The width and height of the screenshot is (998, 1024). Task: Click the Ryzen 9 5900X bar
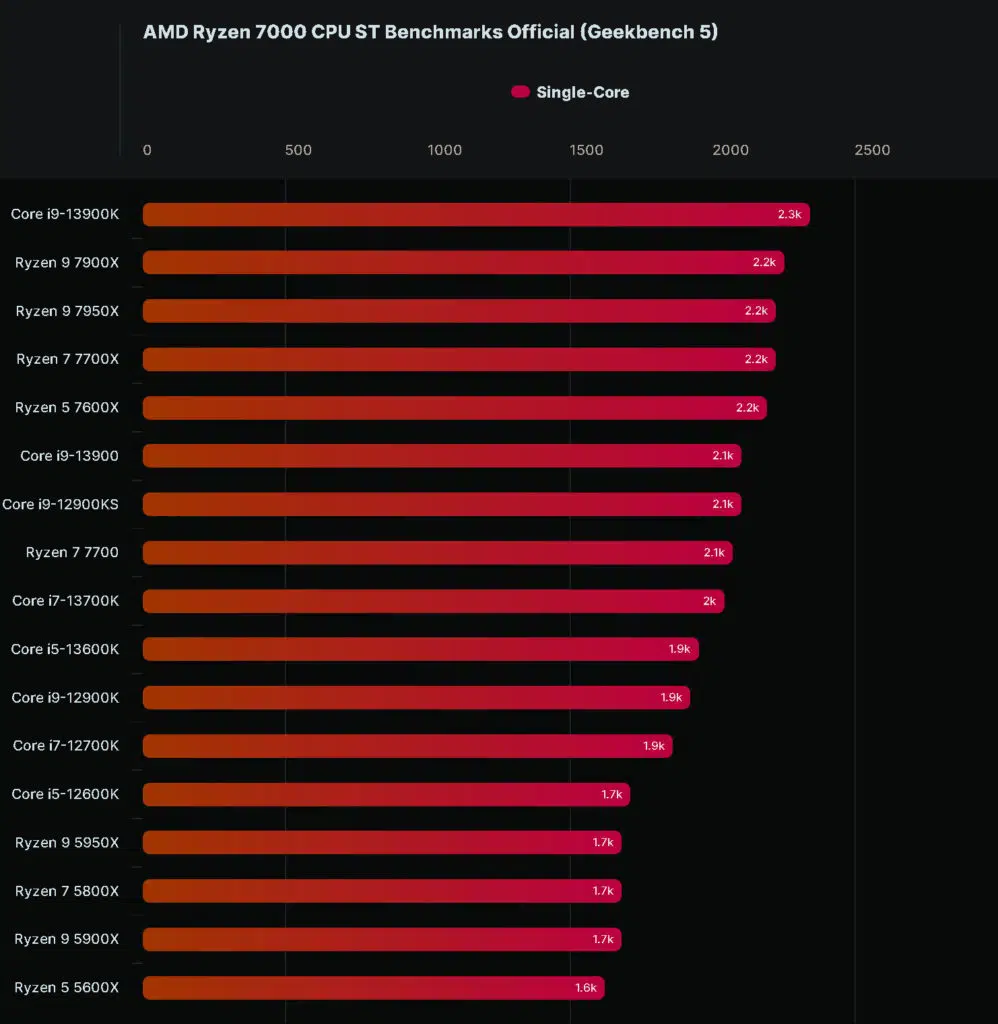click(x=382, y=939)
